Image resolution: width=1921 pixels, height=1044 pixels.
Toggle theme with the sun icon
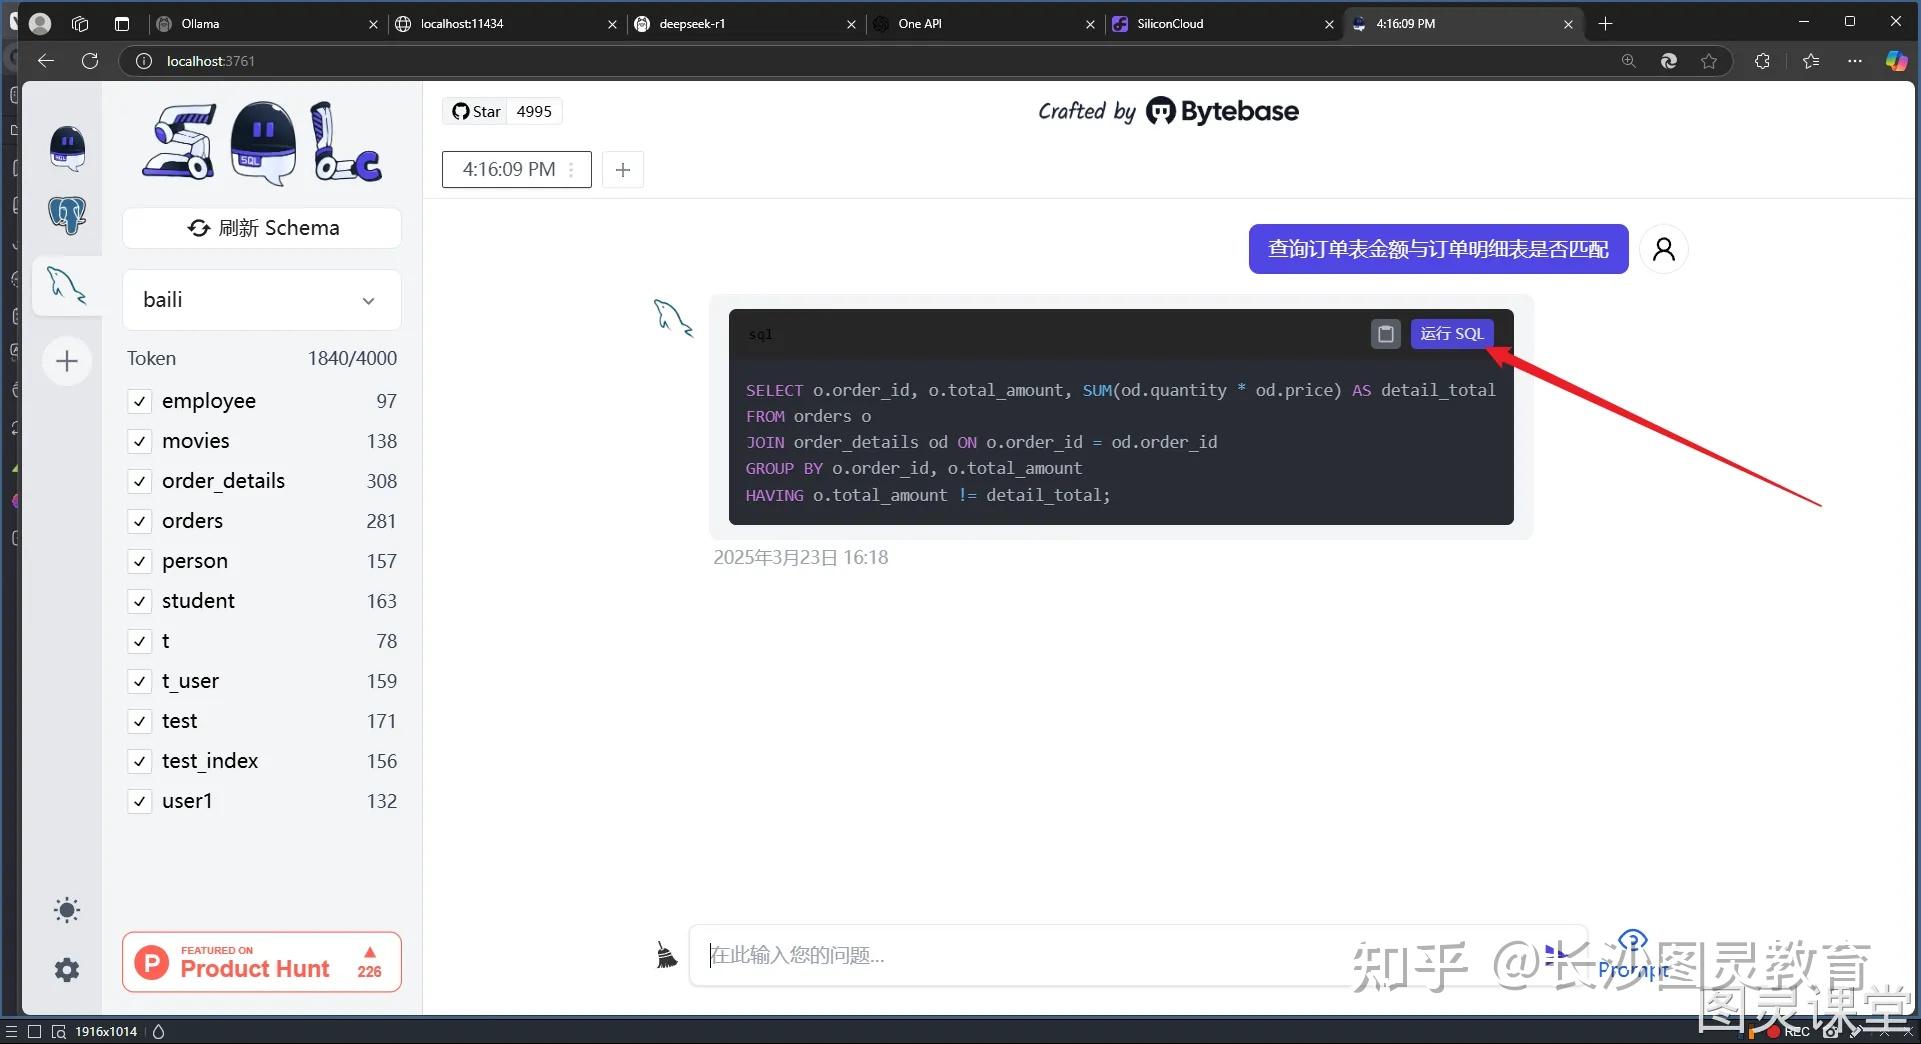coord(66,909)
